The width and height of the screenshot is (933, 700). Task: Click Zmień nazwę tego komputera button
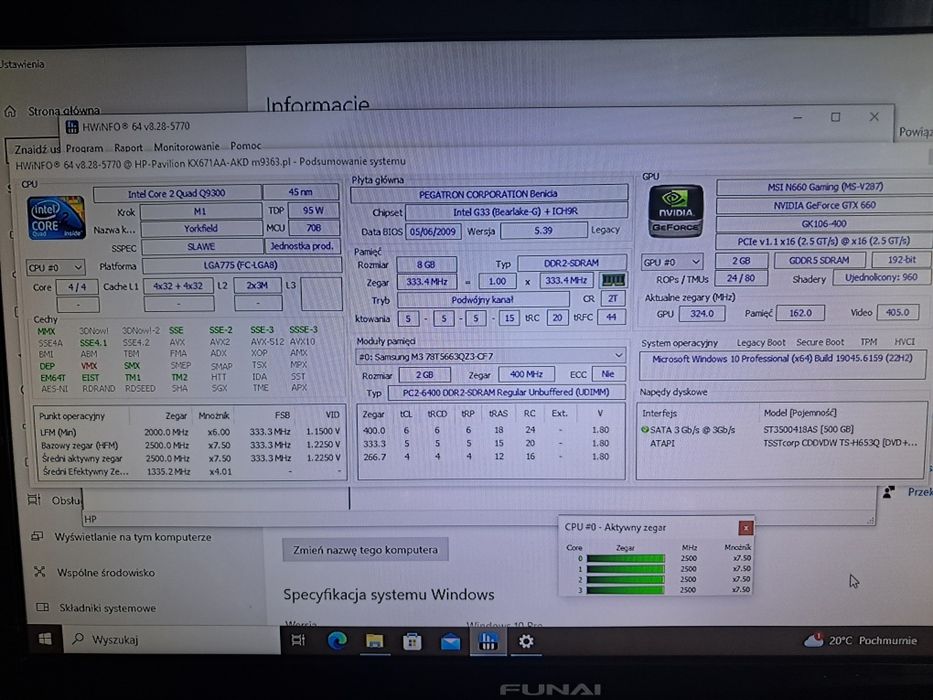(365, 550)
